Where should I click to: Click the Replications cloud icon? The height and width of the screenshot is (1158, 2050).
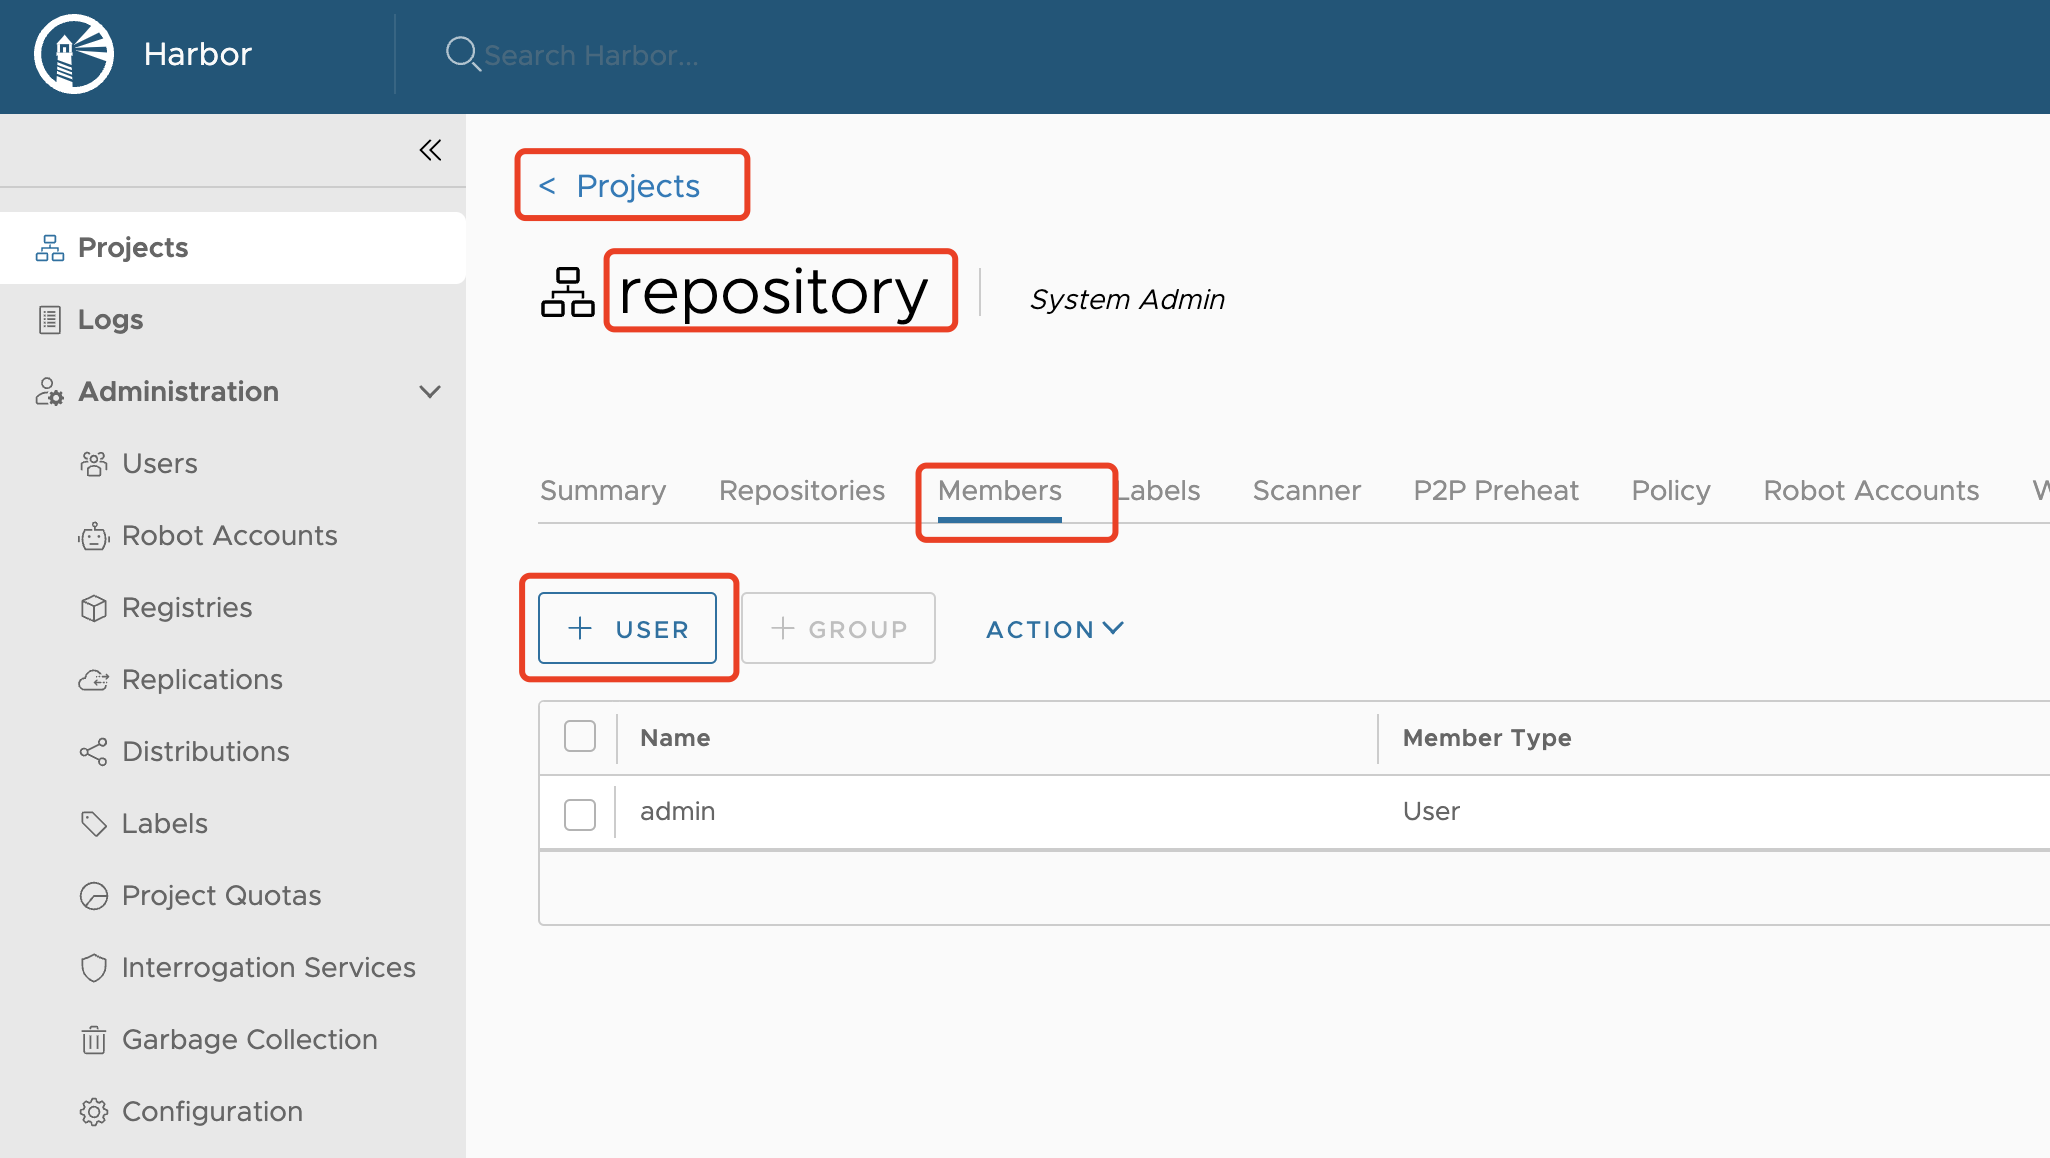(x=94, y=680)
